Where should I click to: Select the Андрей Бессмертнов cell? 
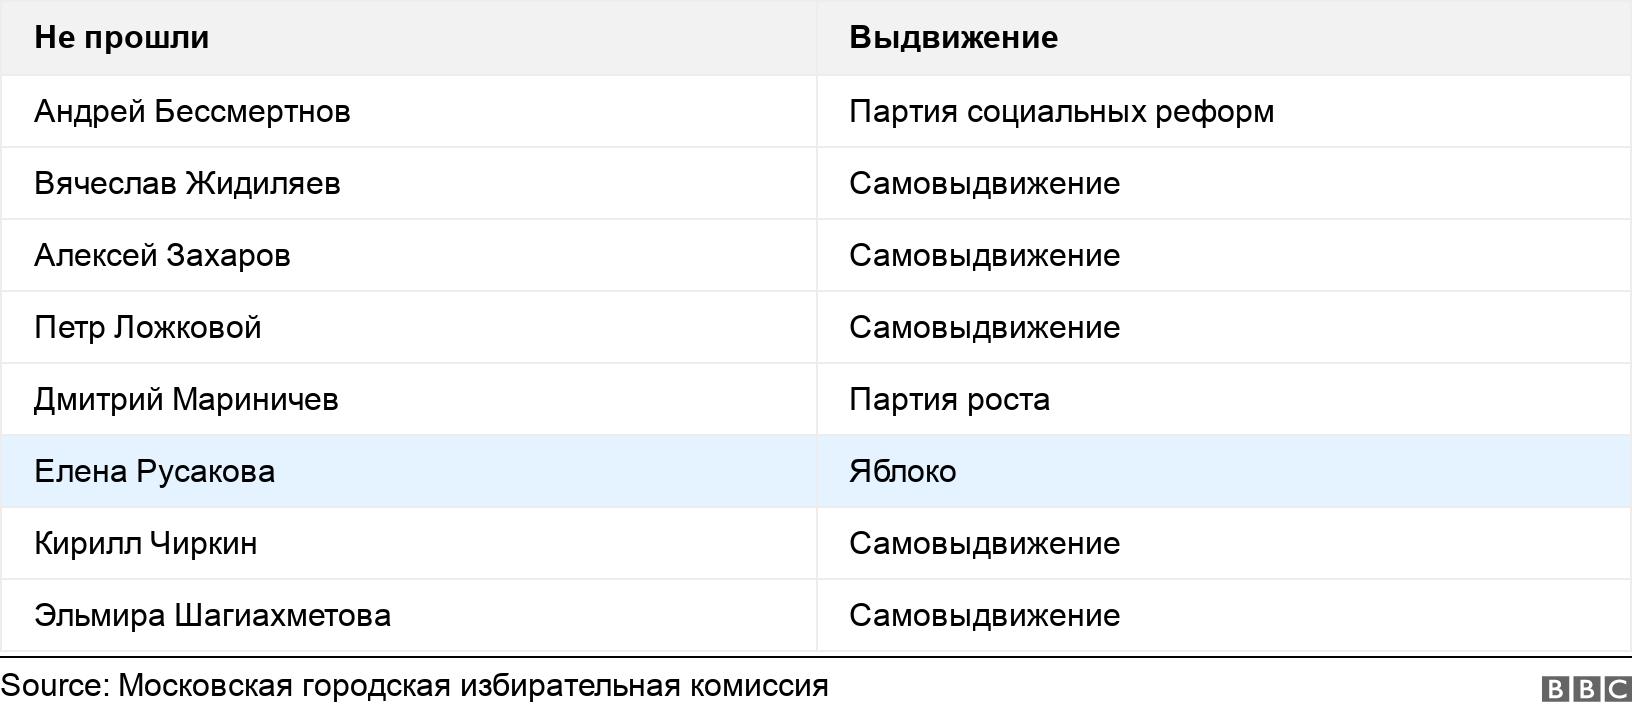pyautogui.click(x=192, y=111)
